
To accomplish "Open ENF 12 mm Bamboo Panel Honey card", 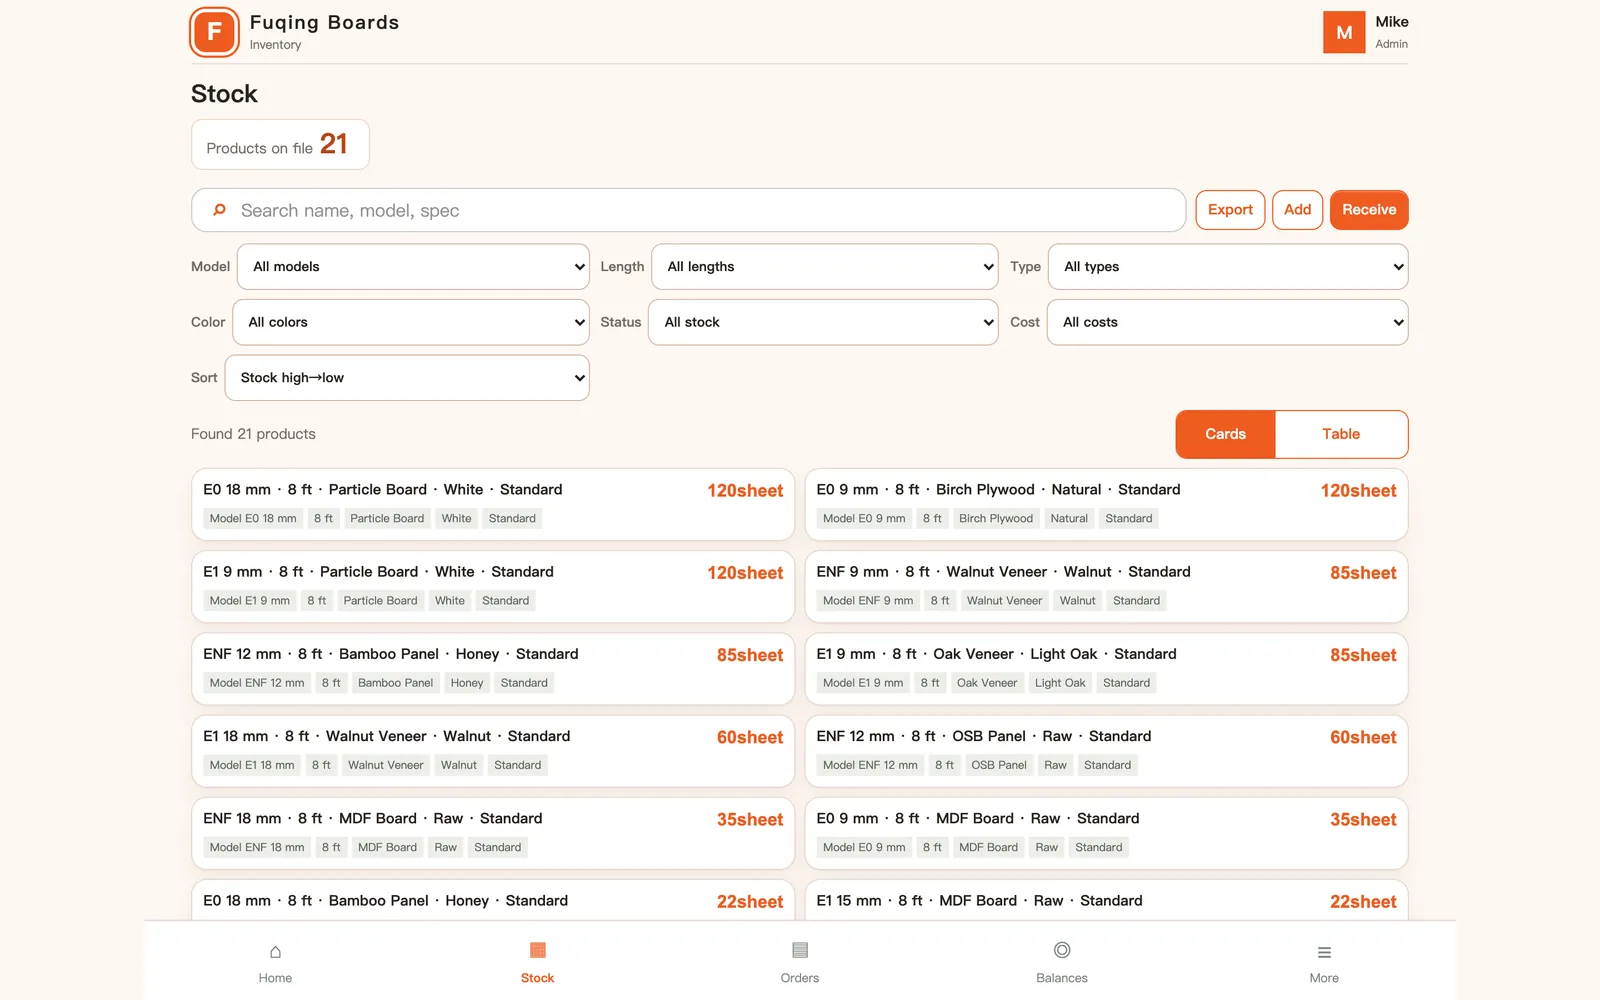I will point(493,668).
